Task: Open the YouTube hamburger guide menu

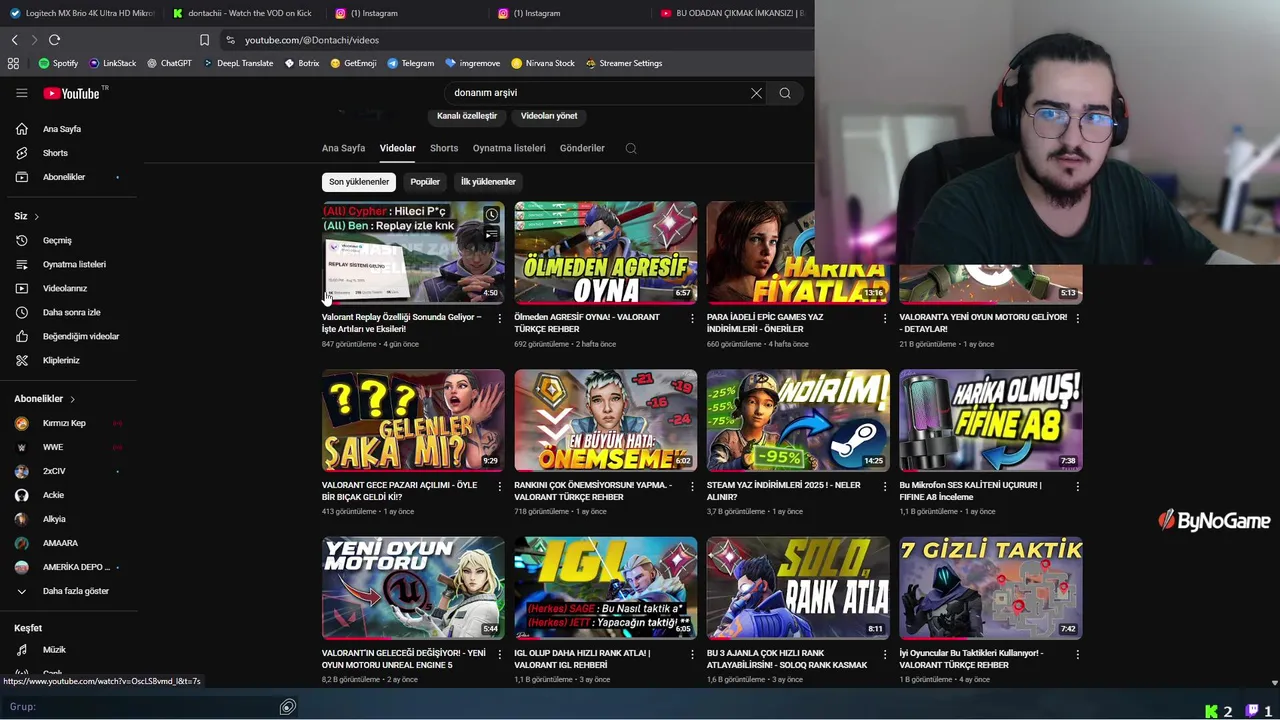Action: (21, 93)
